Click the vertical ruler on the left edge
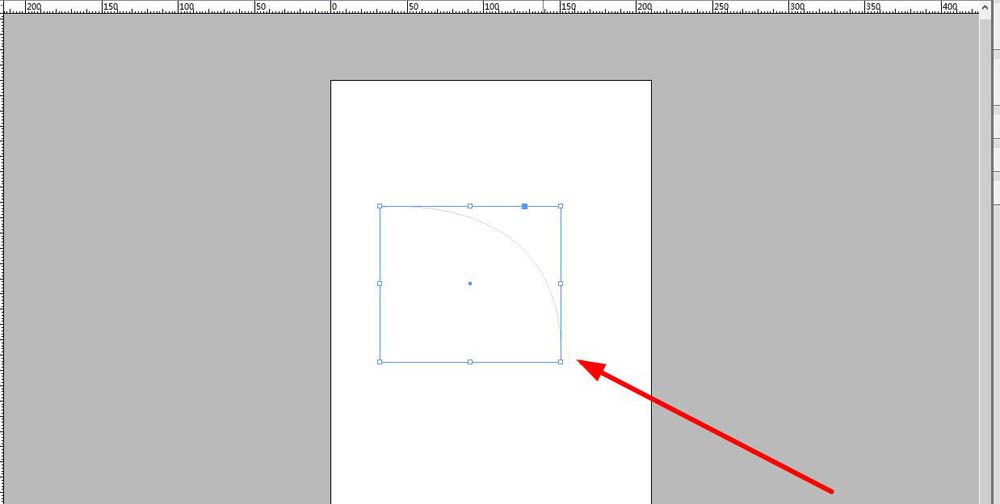Screen dimensions: 1000x504 [2, 258]
